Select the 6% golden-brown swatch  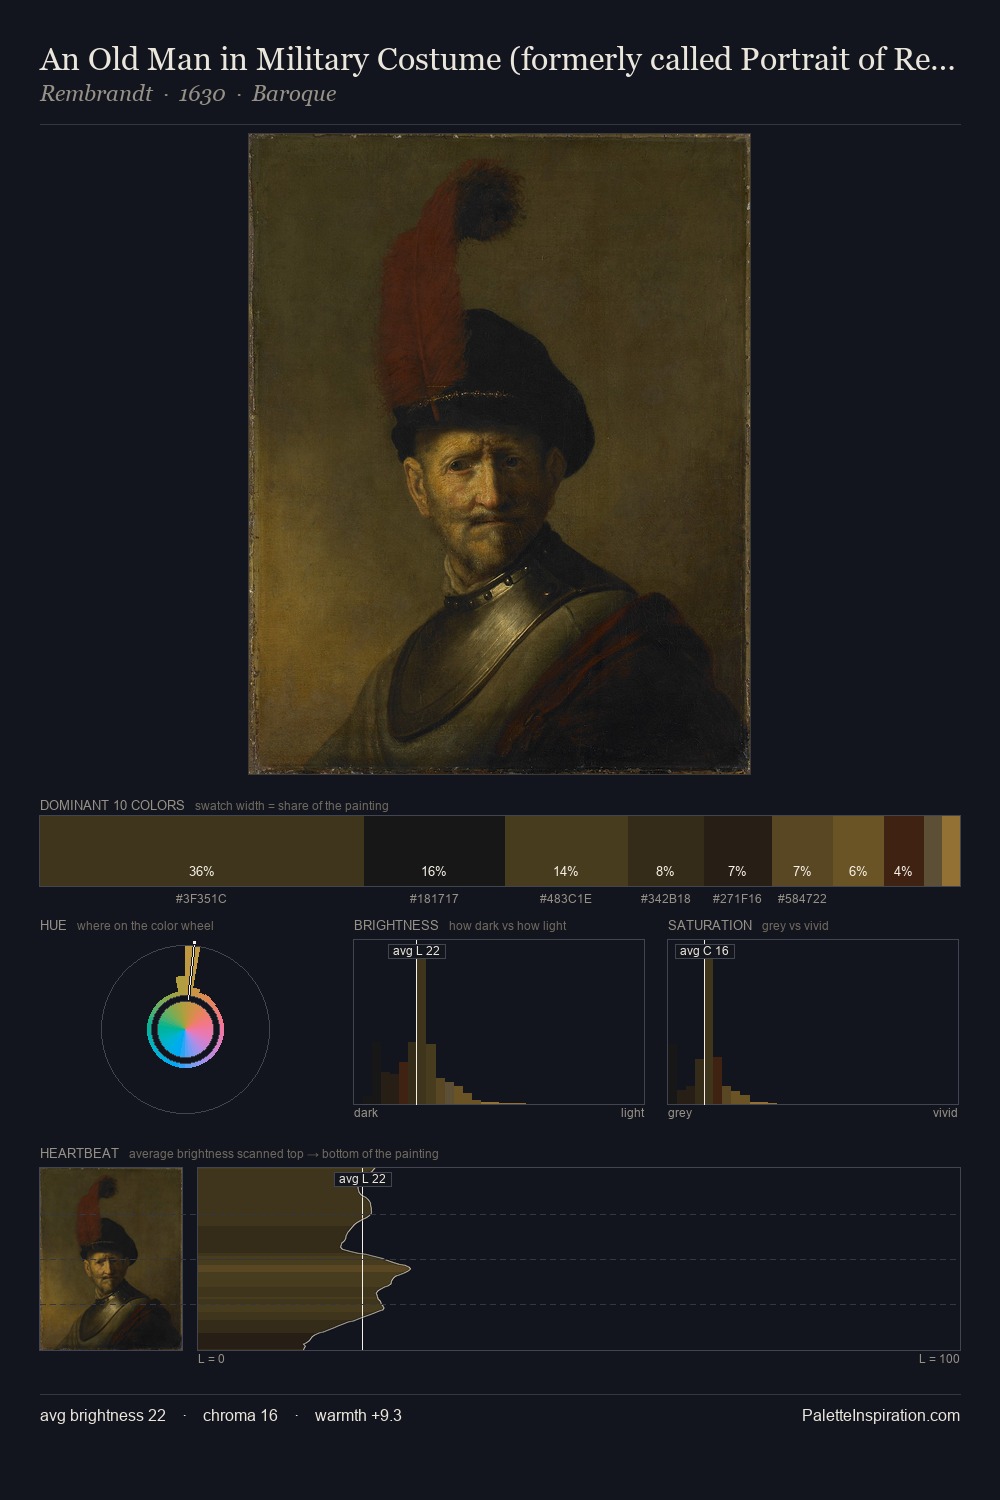coord(858,851)
